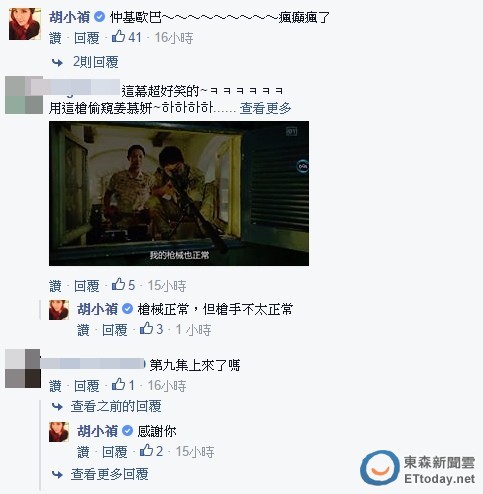Image resolution: width=483 pixels, height=494 pixels.
Task: Click 查看更多 to expand comment text
Action: (265, 108)
